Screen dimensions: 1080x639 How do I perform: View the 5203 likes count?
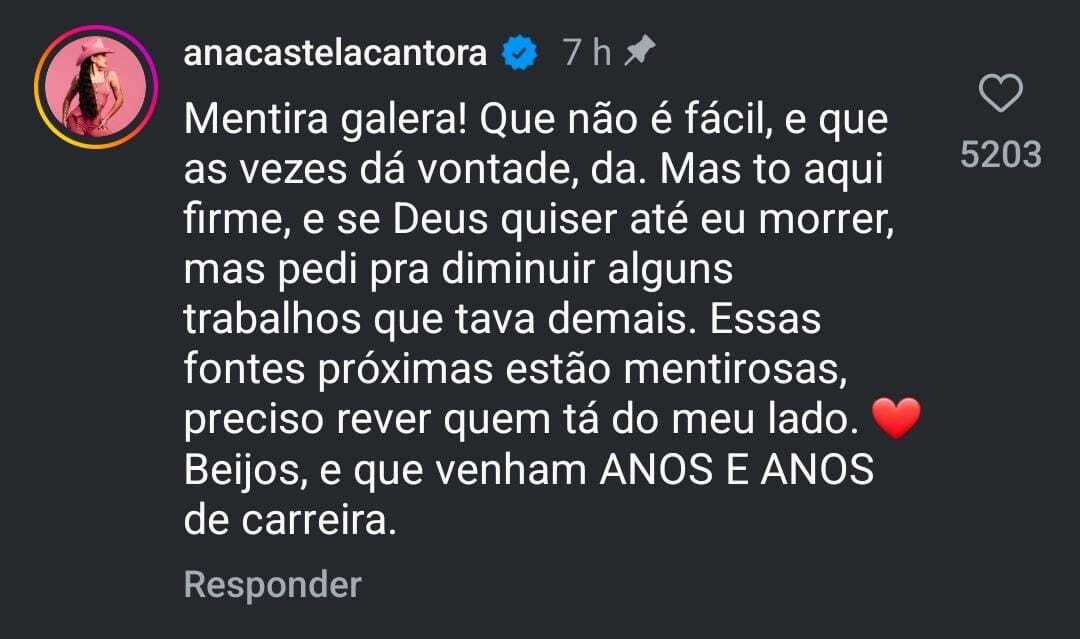click(x=1001, y=154)
